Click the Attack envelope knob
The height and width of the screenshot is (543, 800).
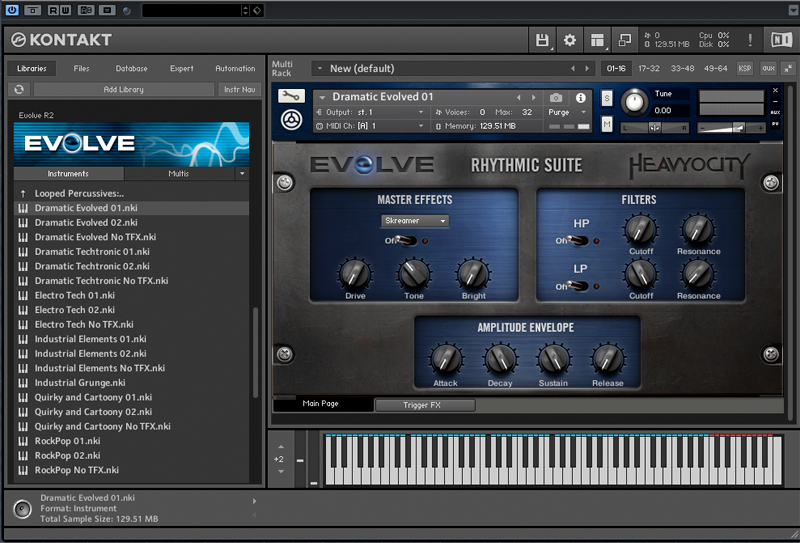click(446, 359)
